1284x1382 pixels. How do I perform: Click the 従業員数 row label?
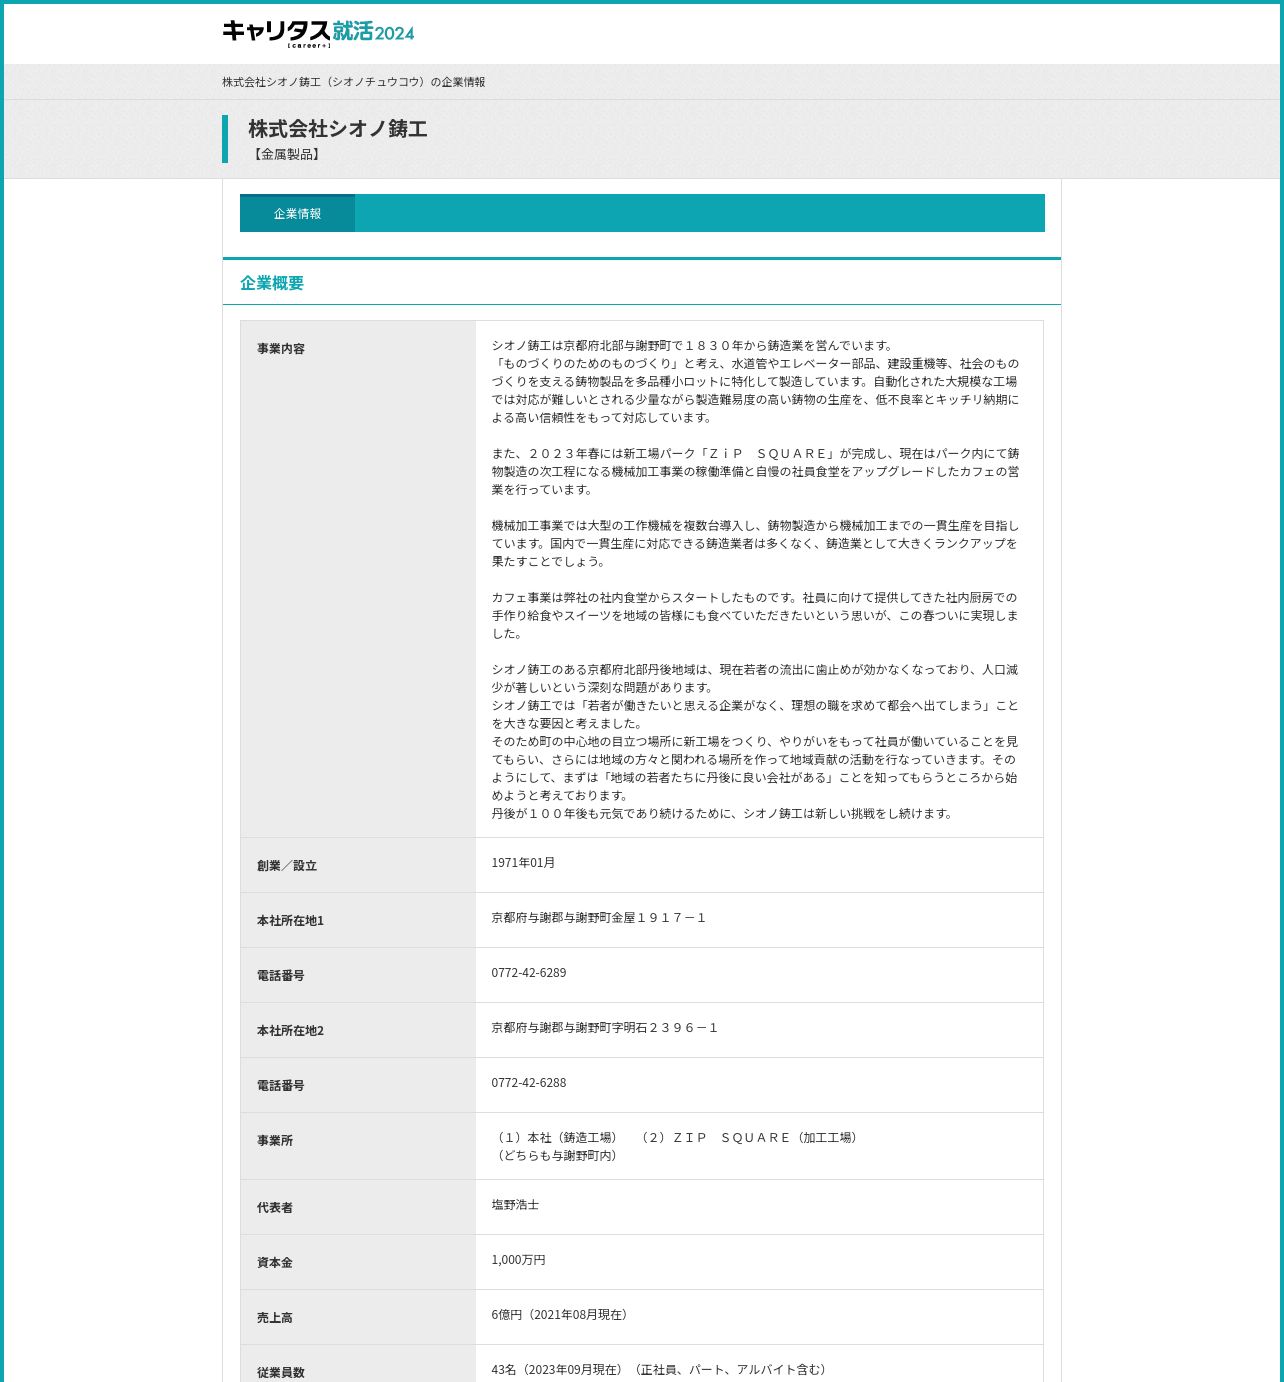281,1373
